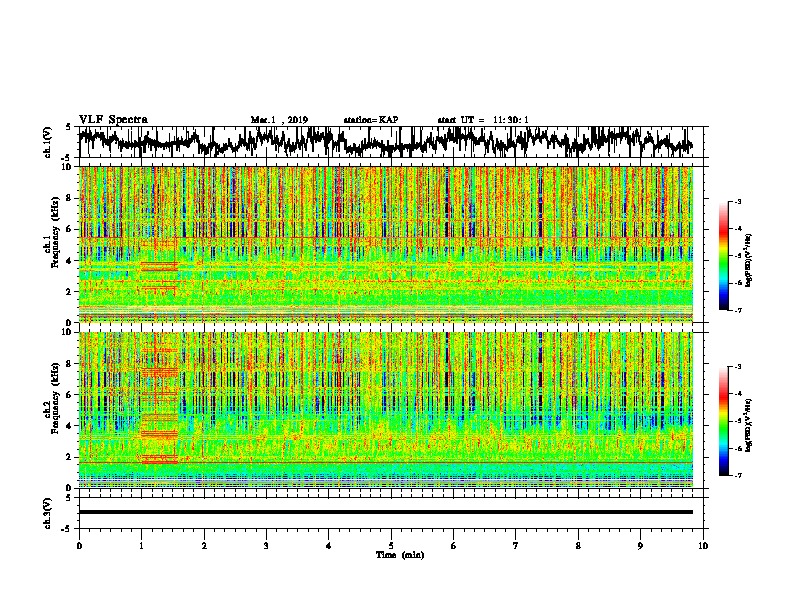Click the 'start UT = 11:30:1' label

483,120
